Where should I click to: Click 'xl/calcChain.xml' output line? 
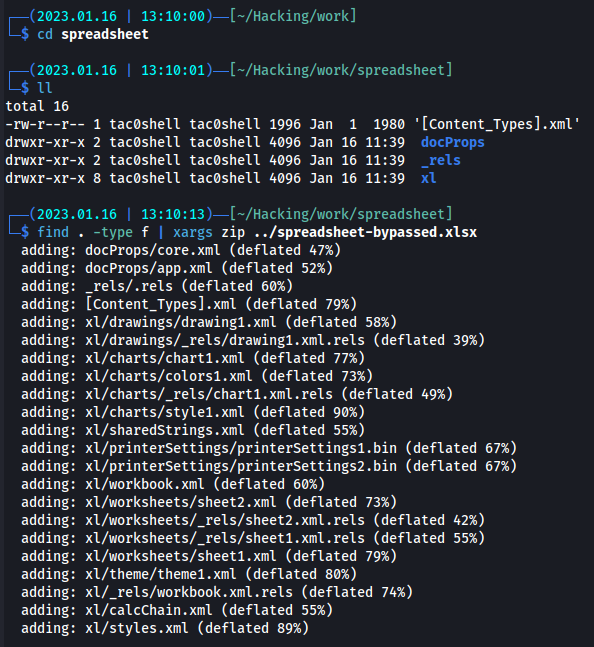(177, 610)
